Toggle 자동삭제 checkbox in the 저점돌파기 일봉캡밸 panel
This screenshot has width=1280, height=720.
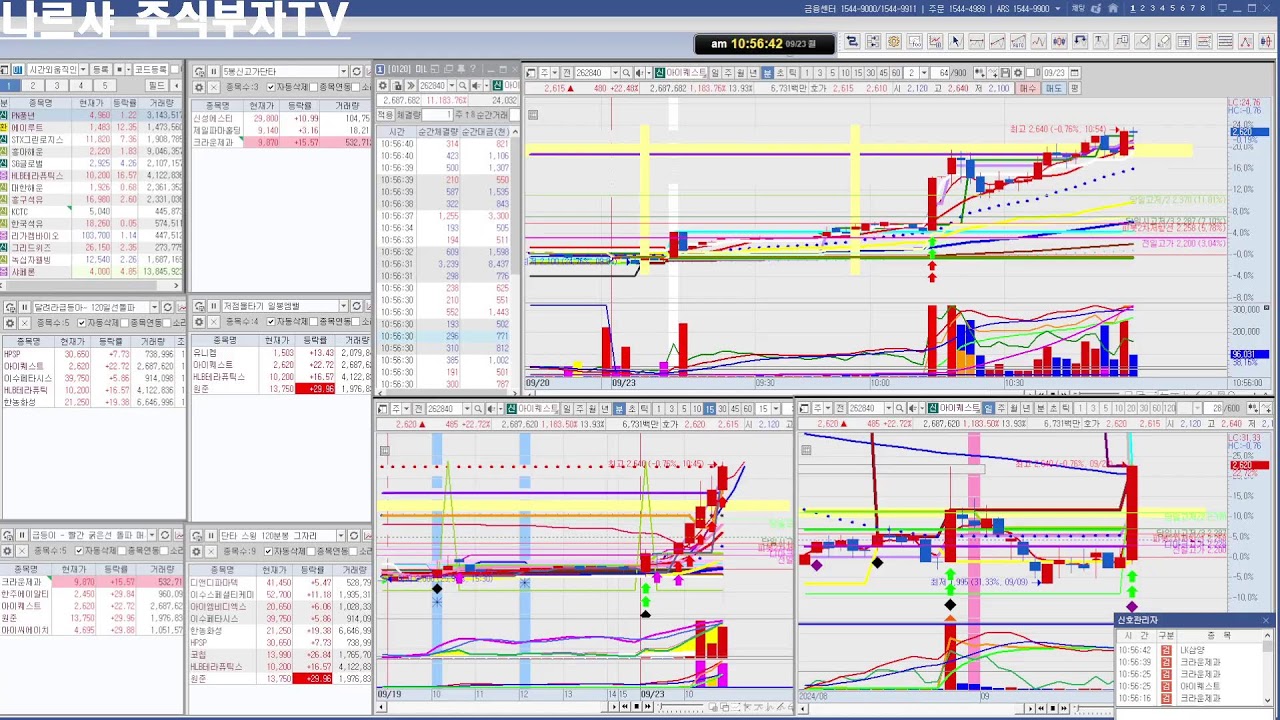point(270,322)
